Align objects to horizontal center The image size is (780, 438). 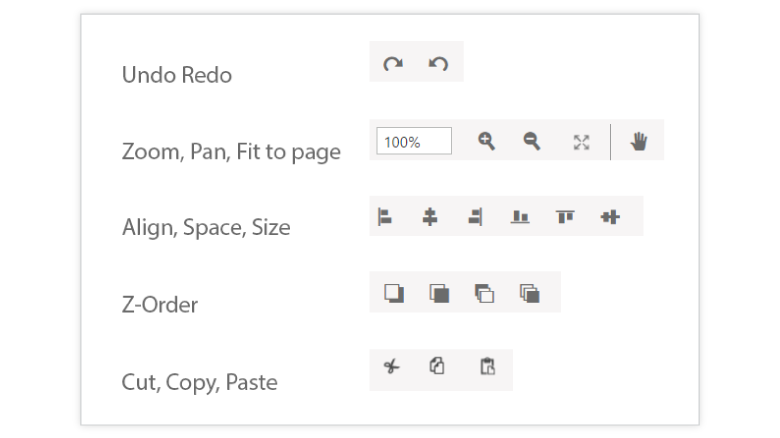click(x=430, y=216)
